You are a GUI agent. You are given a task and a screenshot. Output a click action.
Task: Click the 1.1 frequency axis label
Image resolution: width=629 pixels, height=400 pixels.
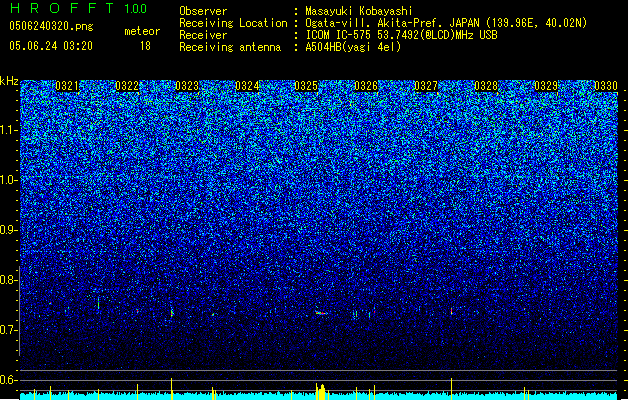pyautogui.click(x=8, y=130)
